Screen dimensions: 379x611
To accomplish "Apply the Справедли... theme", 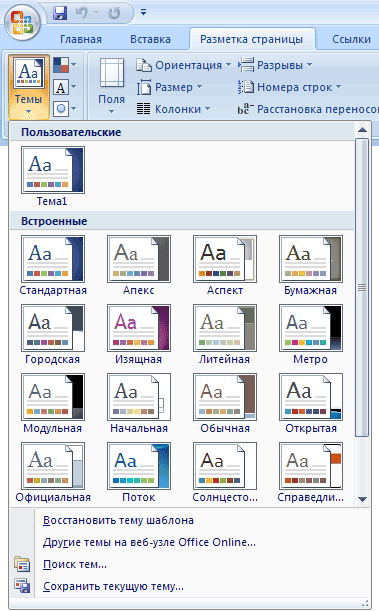I will pos(311,472).
